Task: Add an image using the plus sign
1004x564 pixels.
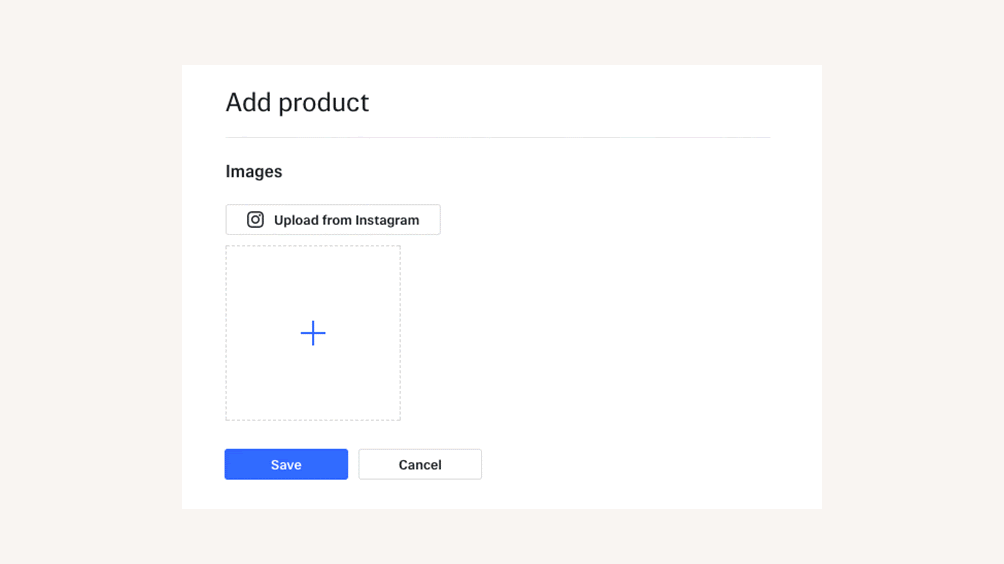Action: [x=313, y=333]
